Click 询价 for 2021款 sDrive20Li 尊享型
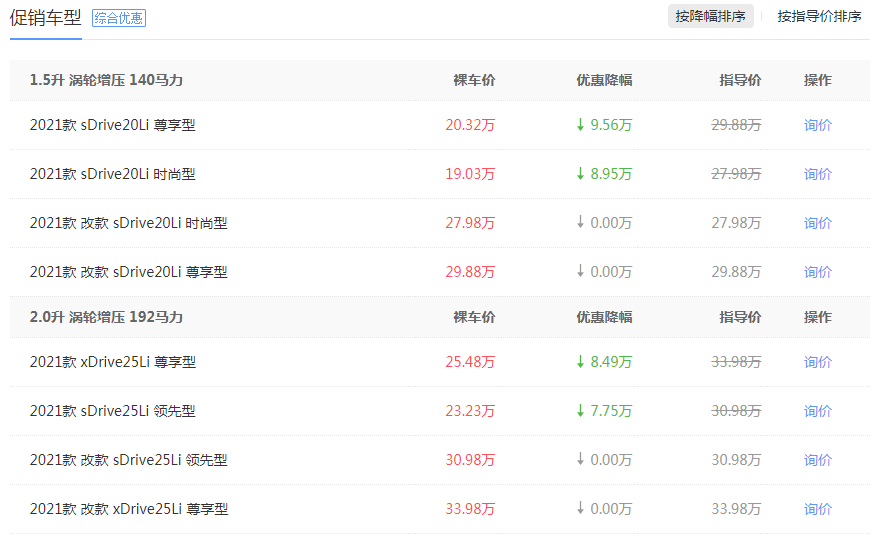Viewport: 889px width, 539px height. (x=818, y=125)
